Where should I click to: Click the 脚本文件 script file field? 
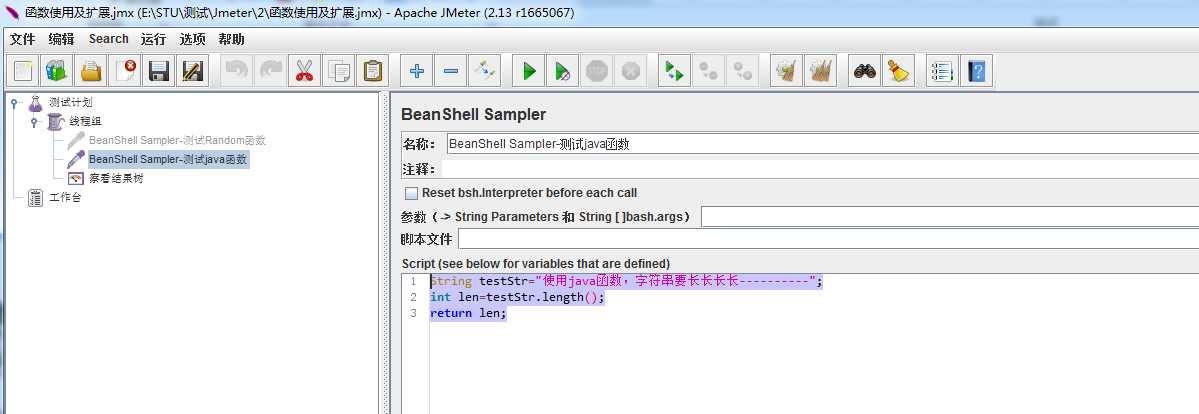pos(828,240)
